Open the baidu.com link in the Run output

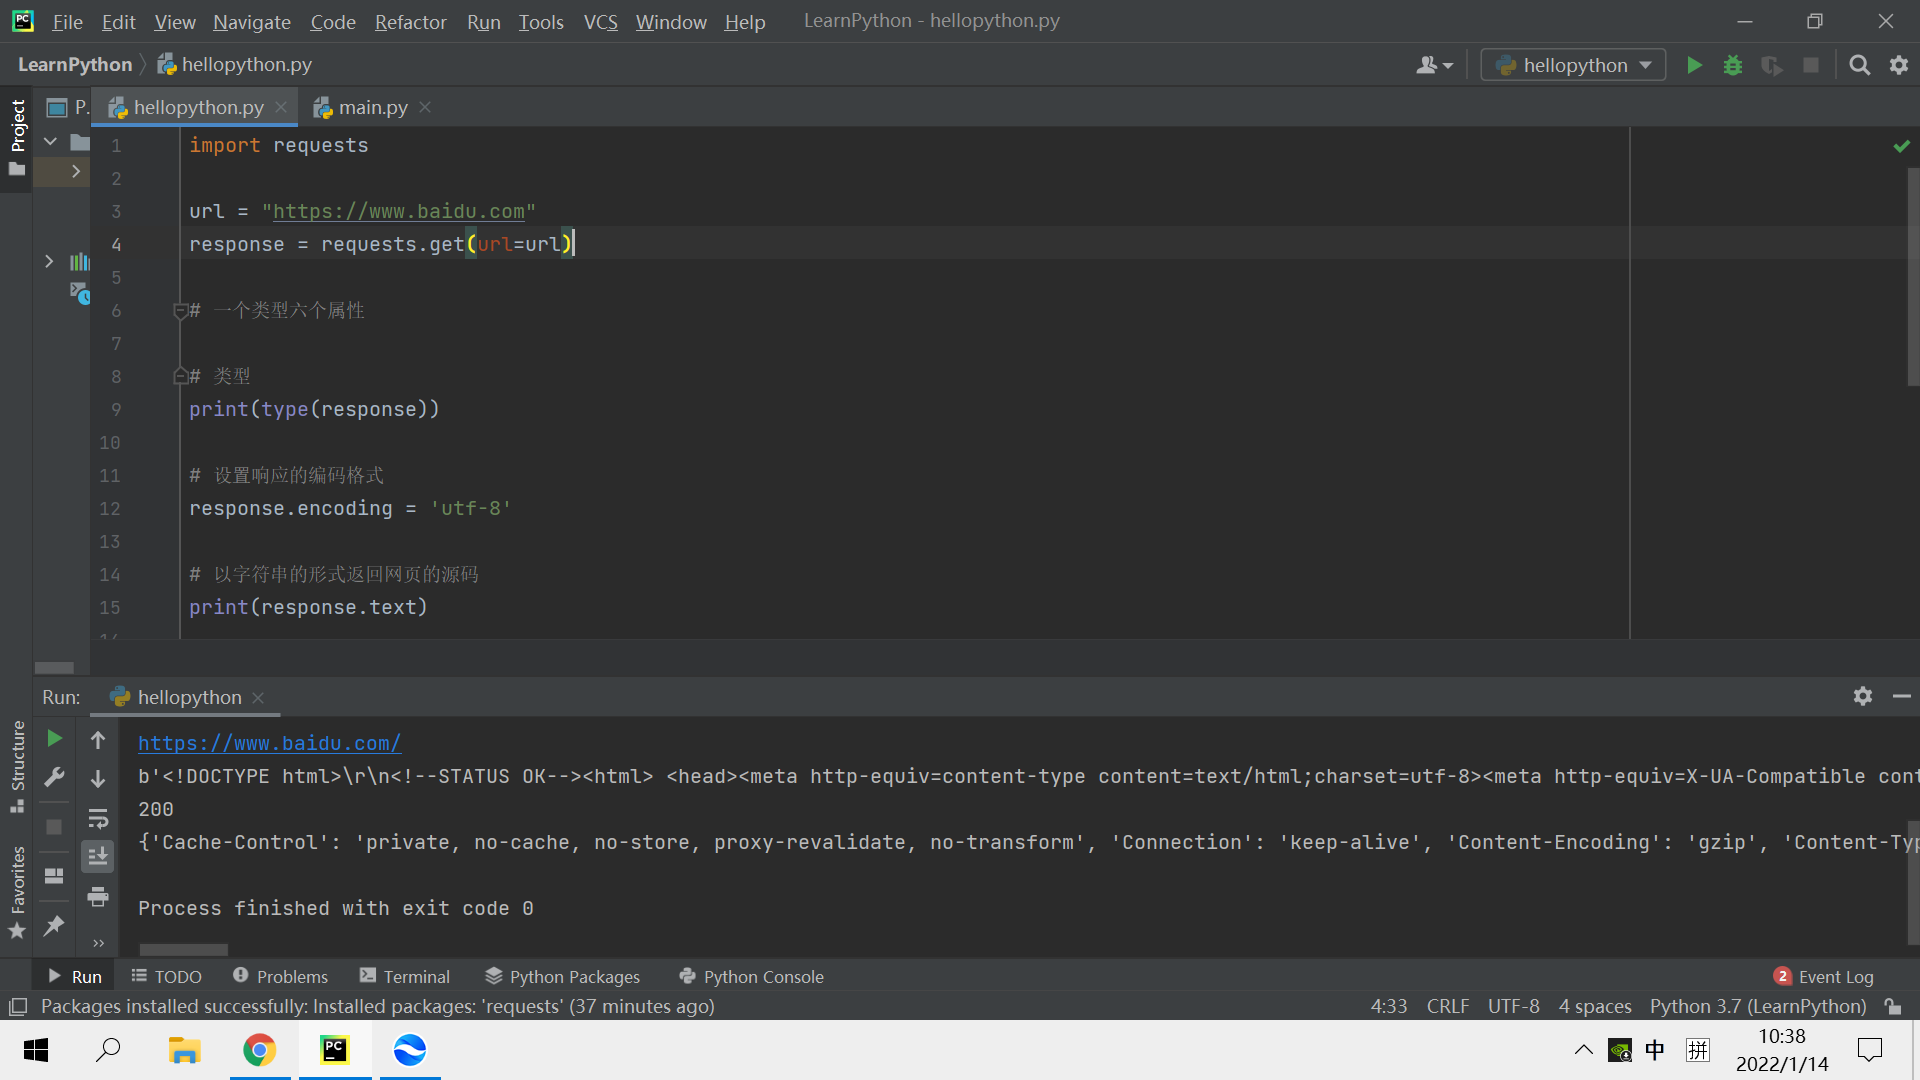coord(269,743)
